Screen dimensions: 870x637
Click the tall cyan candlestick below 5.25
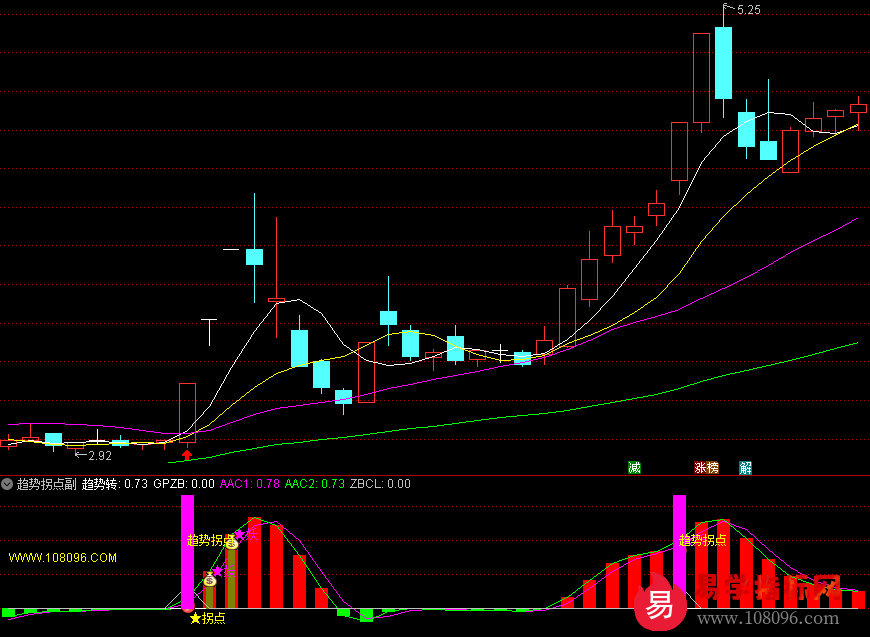click(723, 62)
